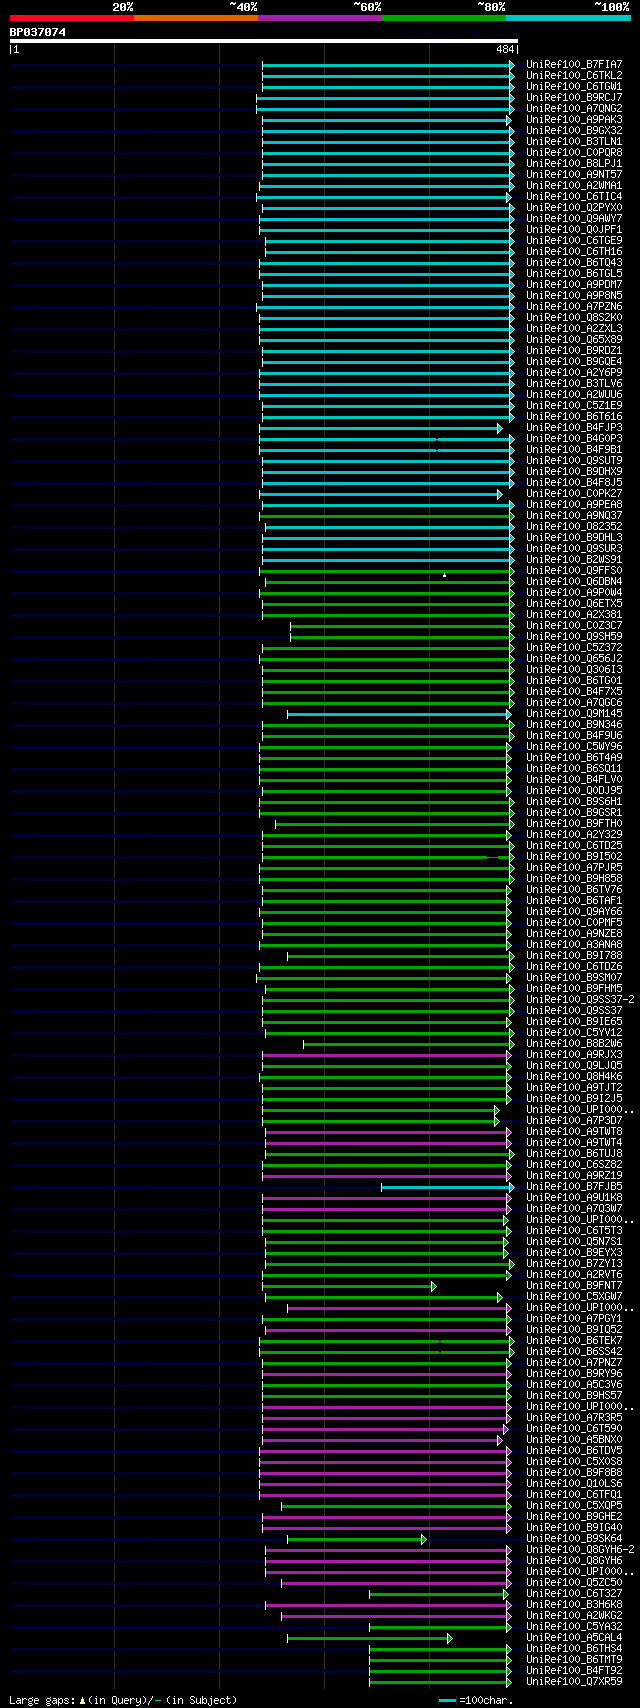Click the green ~80% identity legend swatch
Image resolution: width=640 pixels, height=1708 pixels.
tap(444, 18)
